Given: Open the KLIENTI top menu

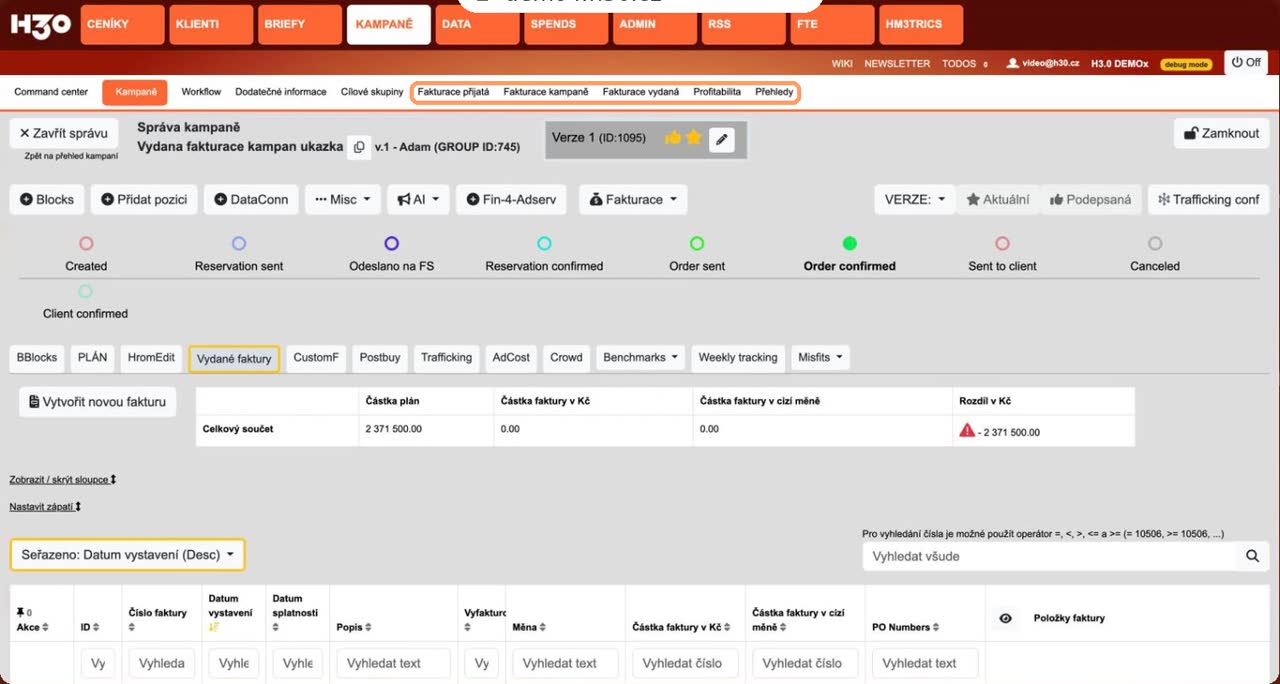Looking at the screenshot, I should click(x=210, y=25).
